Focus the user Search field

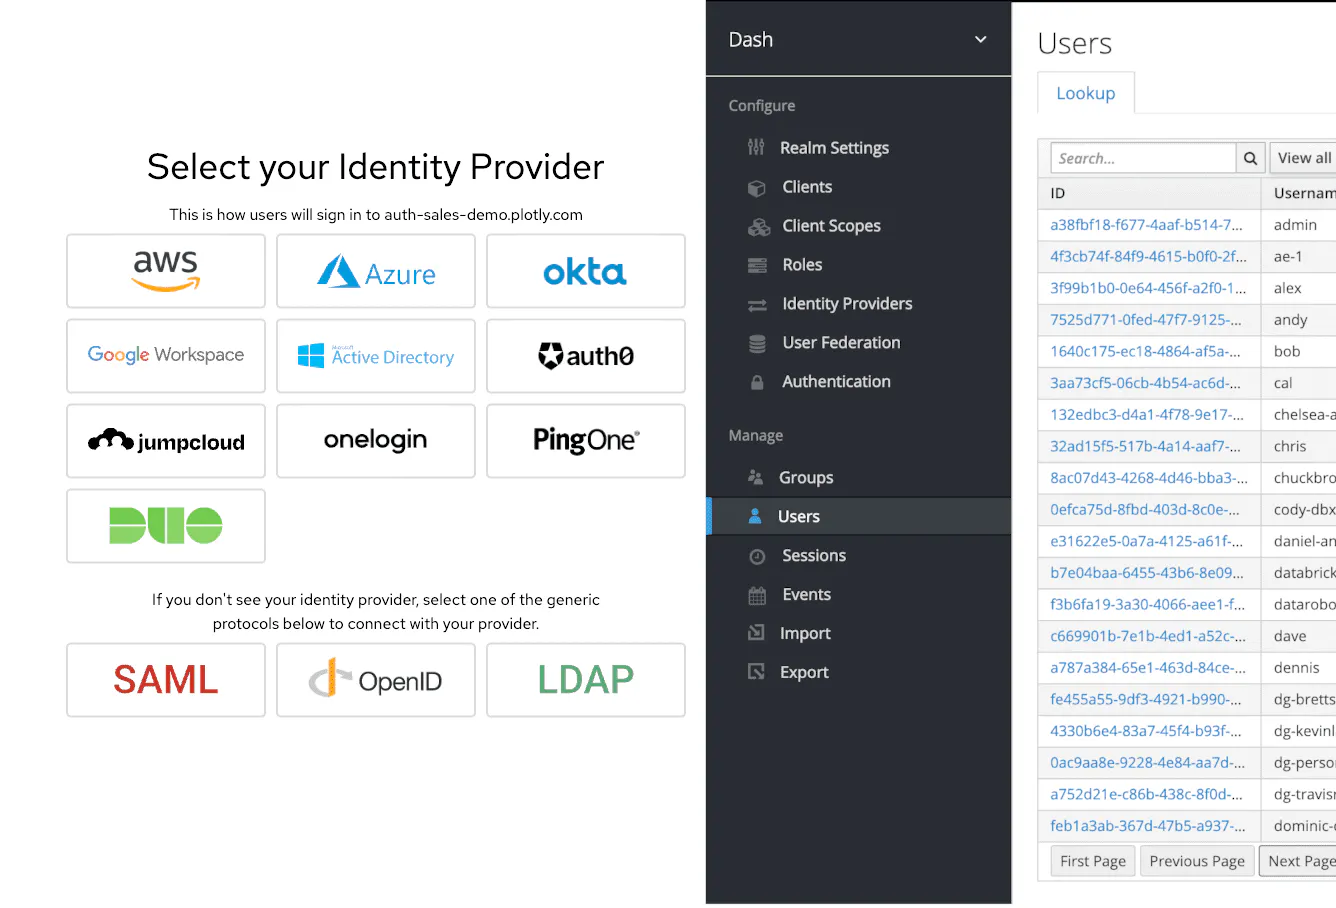(x=1144, y=158)
